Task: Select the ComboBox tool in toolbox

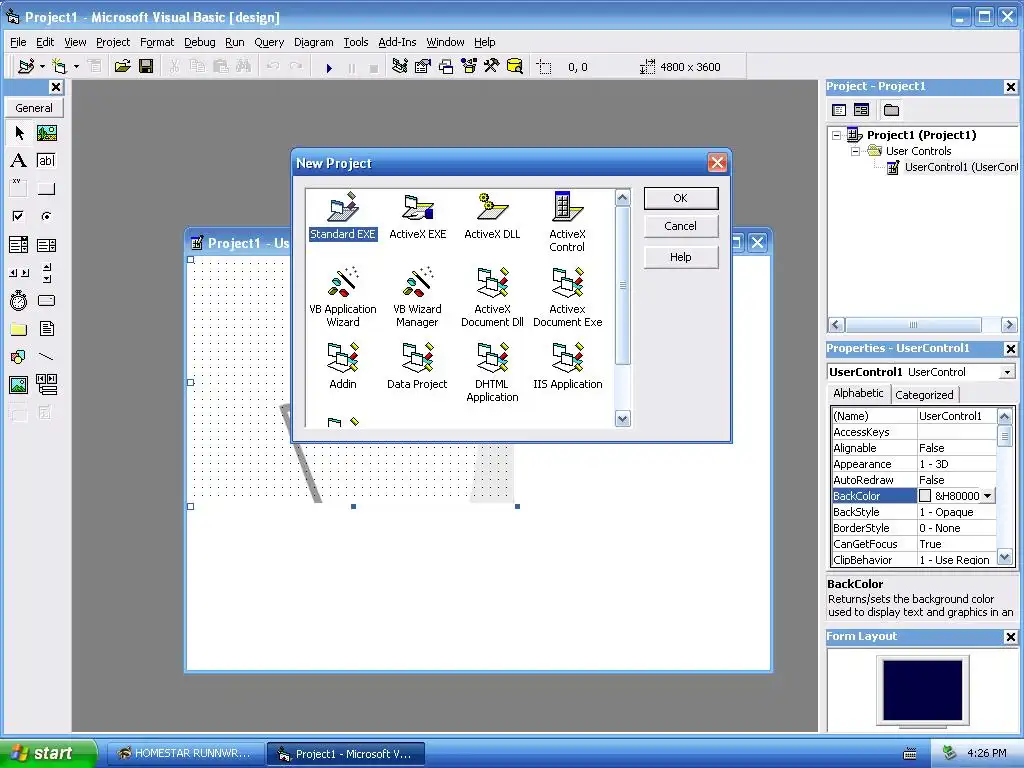Action: [19, 245]
